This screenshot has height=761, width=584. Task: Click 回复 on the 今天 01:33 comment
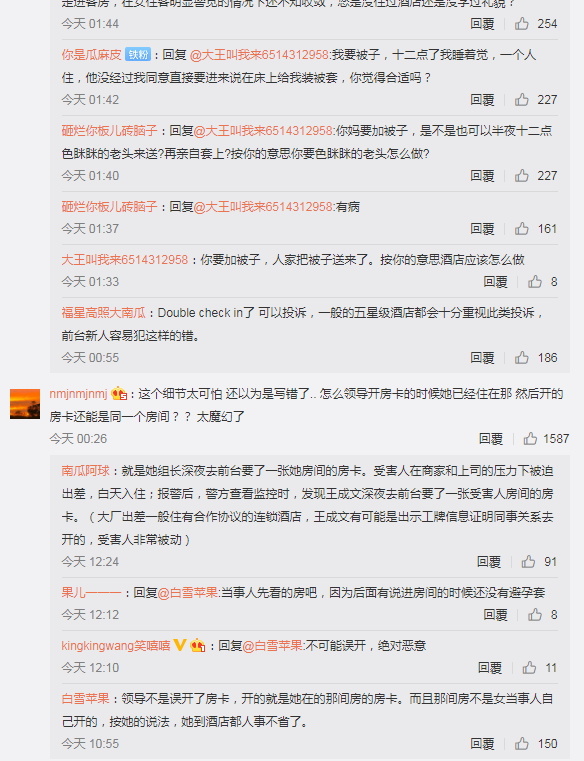point(495,282)
